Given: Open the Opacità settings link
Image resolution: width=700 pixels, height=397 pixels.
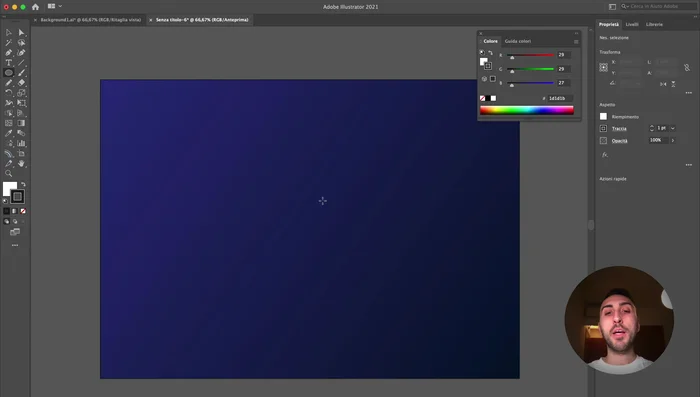Looking at the screenshot, I should [619, 141].
